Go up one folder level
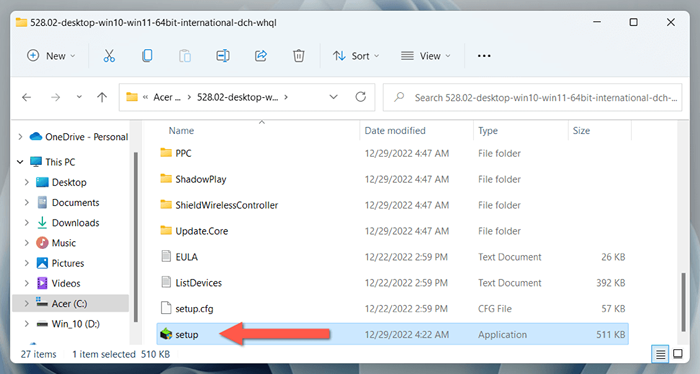Viewport: 700px width, 374px height. click(102, 97)
